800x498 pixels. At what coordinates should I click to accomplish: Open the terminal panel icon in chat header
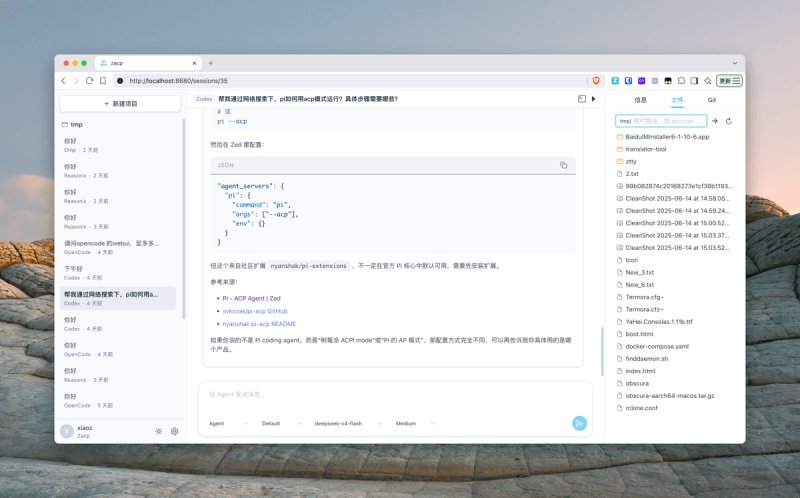tap(582, 99)
